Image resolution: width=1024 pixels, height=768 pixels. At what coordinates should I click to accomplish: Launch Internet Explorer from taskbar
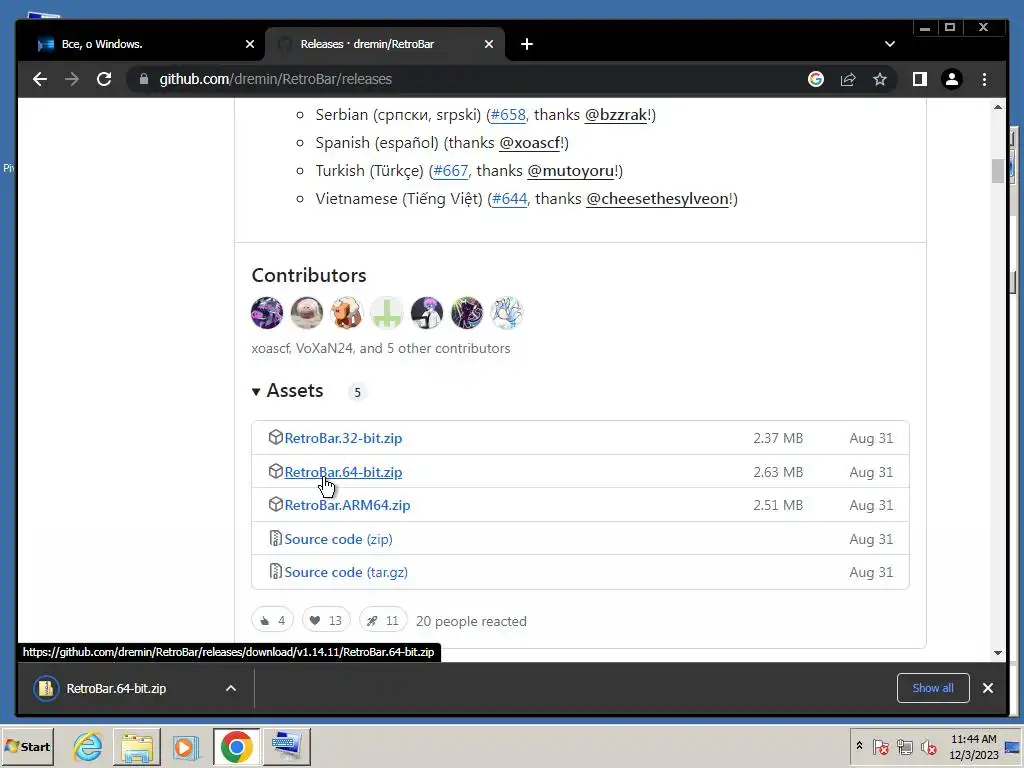[88, 746]
